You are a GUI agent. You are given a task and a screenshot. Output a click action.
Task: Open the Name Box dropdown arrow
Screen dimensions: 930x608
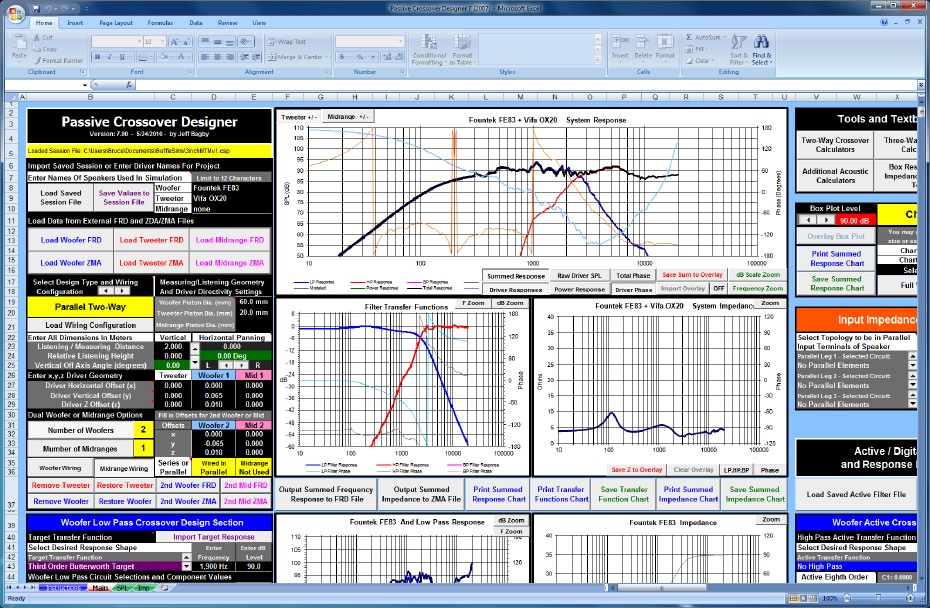pos(85,85)
